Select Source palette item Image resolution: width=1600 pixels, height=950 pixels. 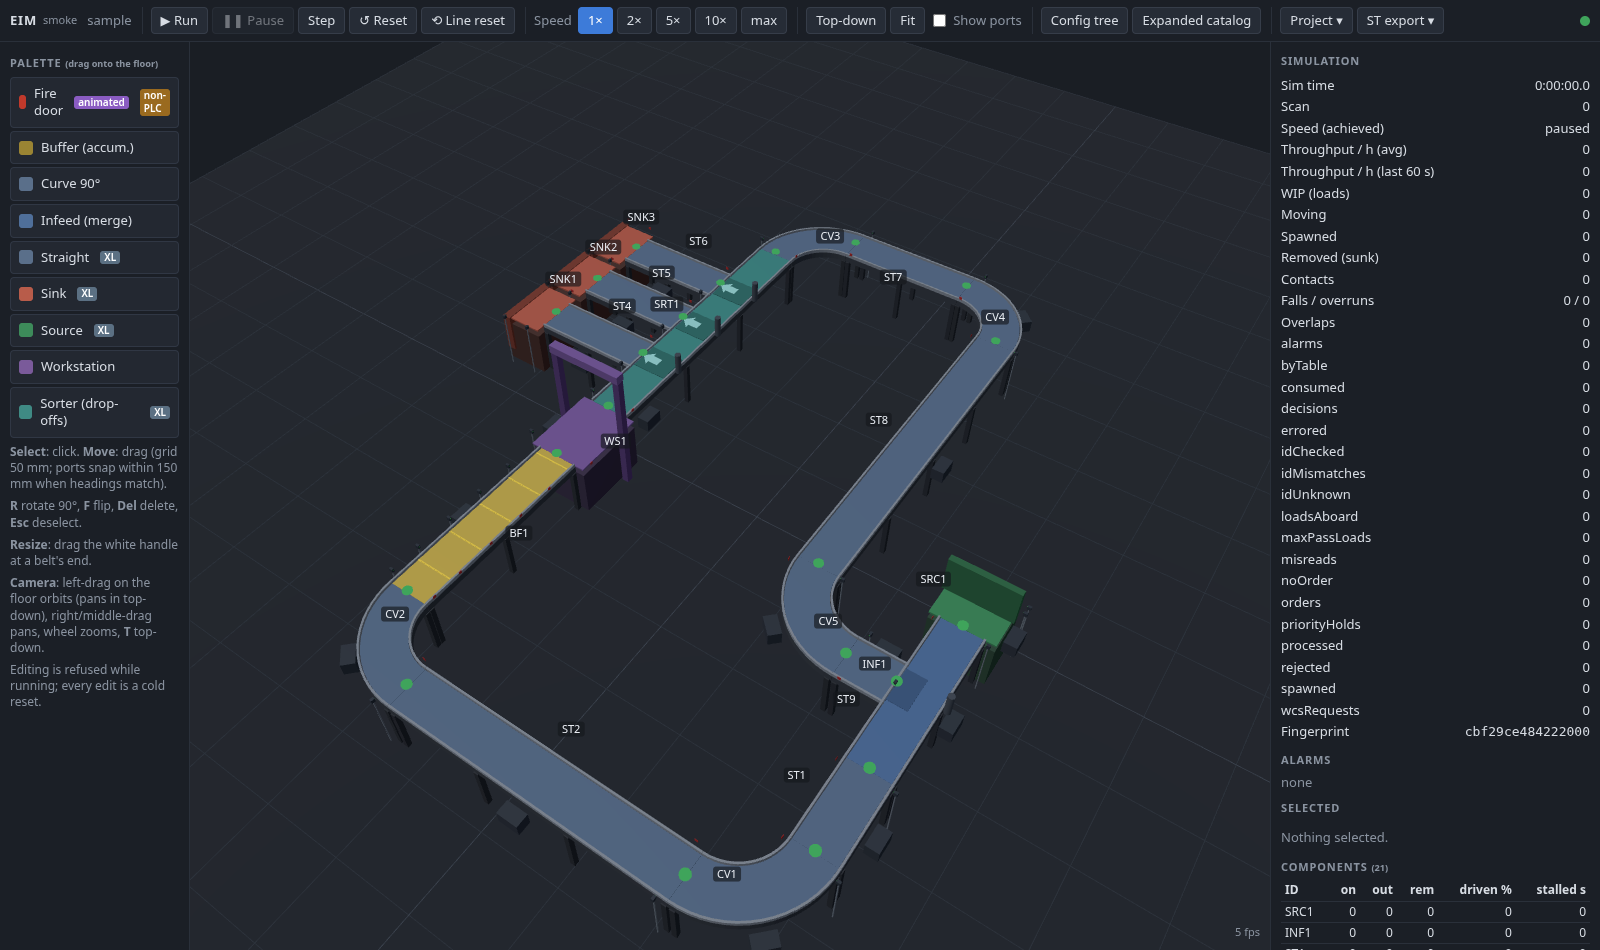[94, 330]
